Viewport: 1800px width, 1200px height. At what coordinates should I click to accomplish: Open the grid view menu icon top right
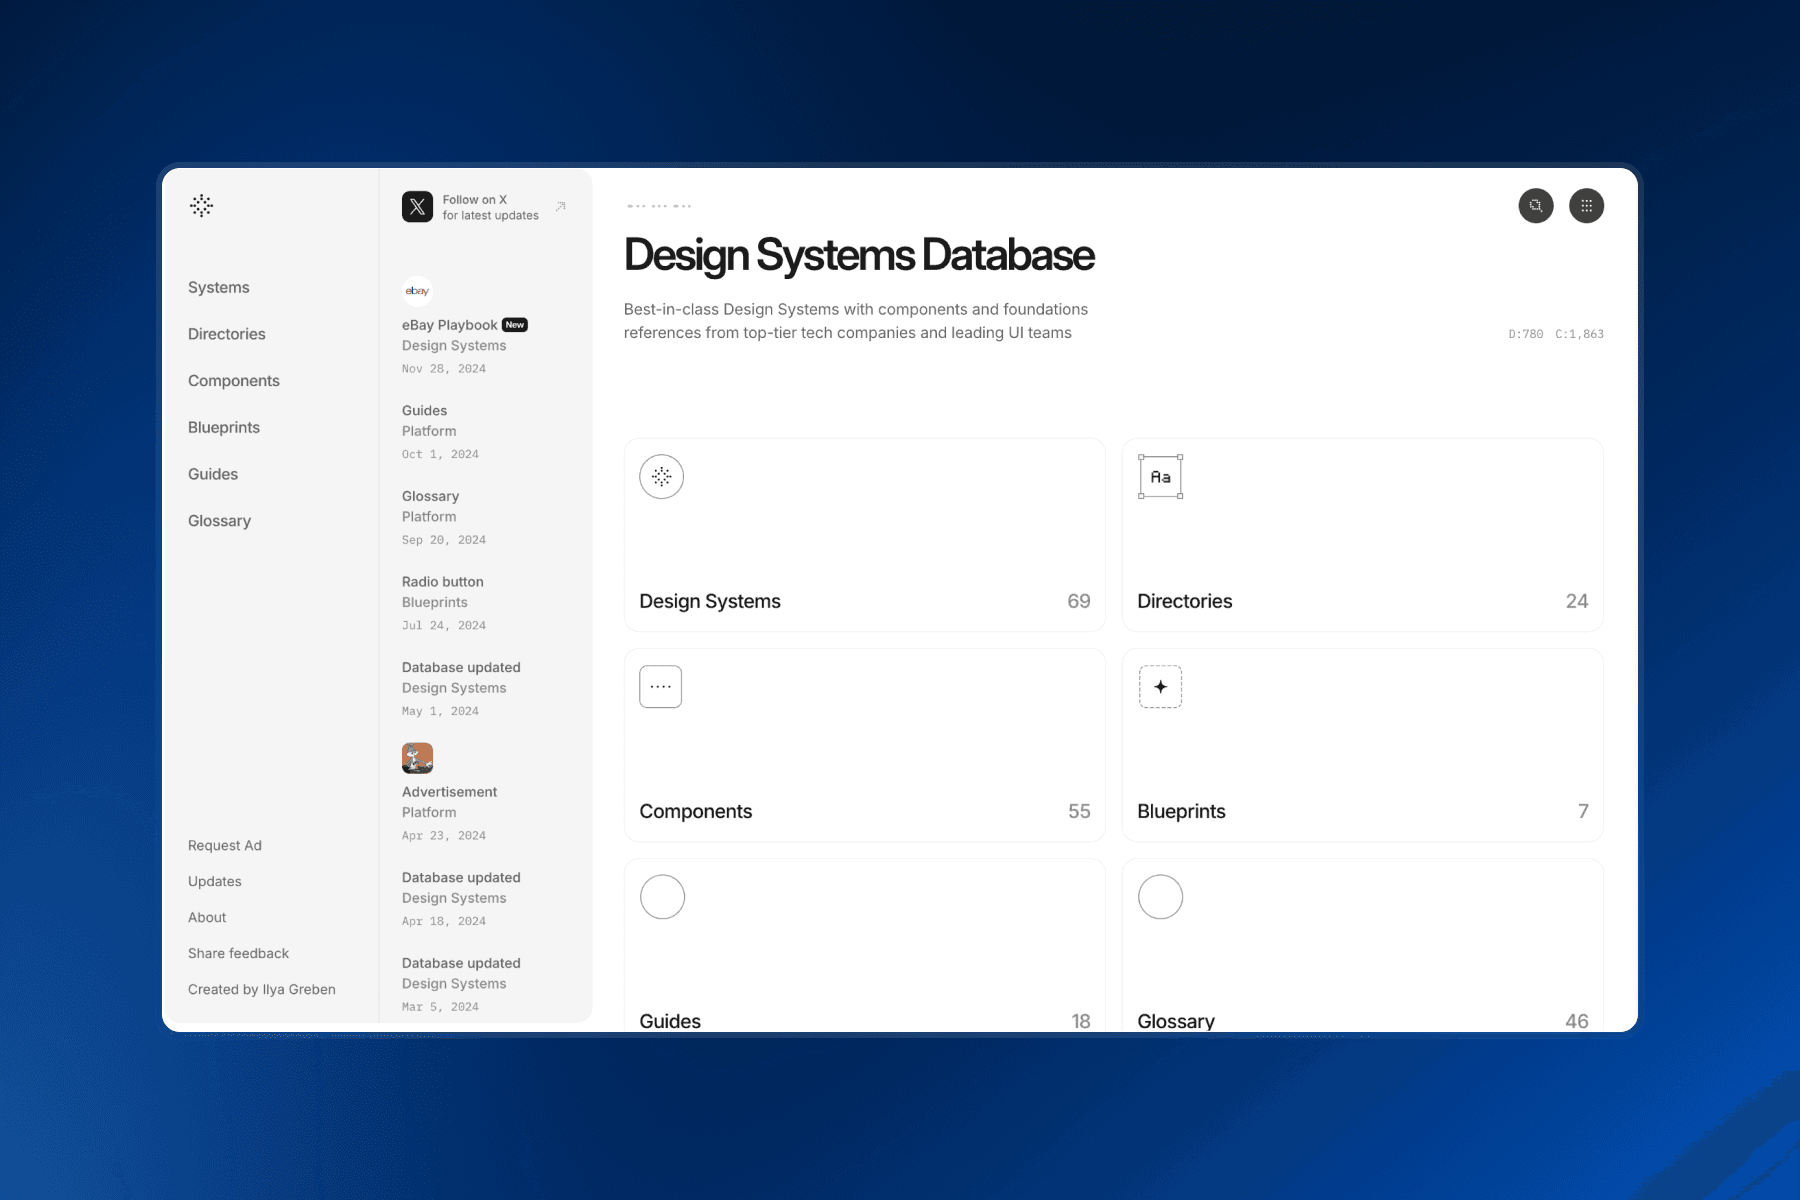(x=1587, y=206)
